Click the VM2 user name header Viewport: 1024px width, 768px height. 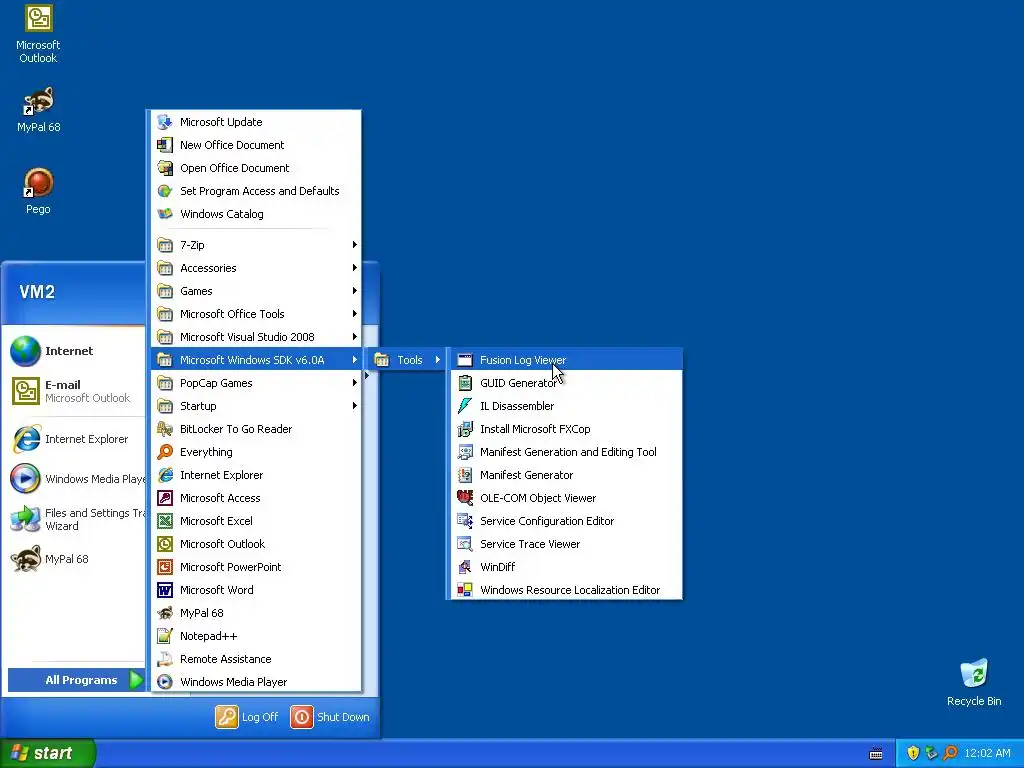pyautogui.click(x=37, y=292)
